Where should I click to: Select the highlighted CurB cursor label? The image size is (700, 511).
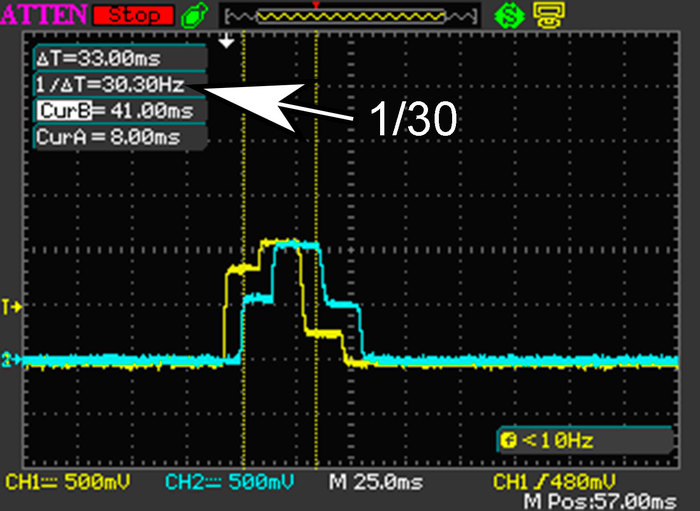[58, 110]
